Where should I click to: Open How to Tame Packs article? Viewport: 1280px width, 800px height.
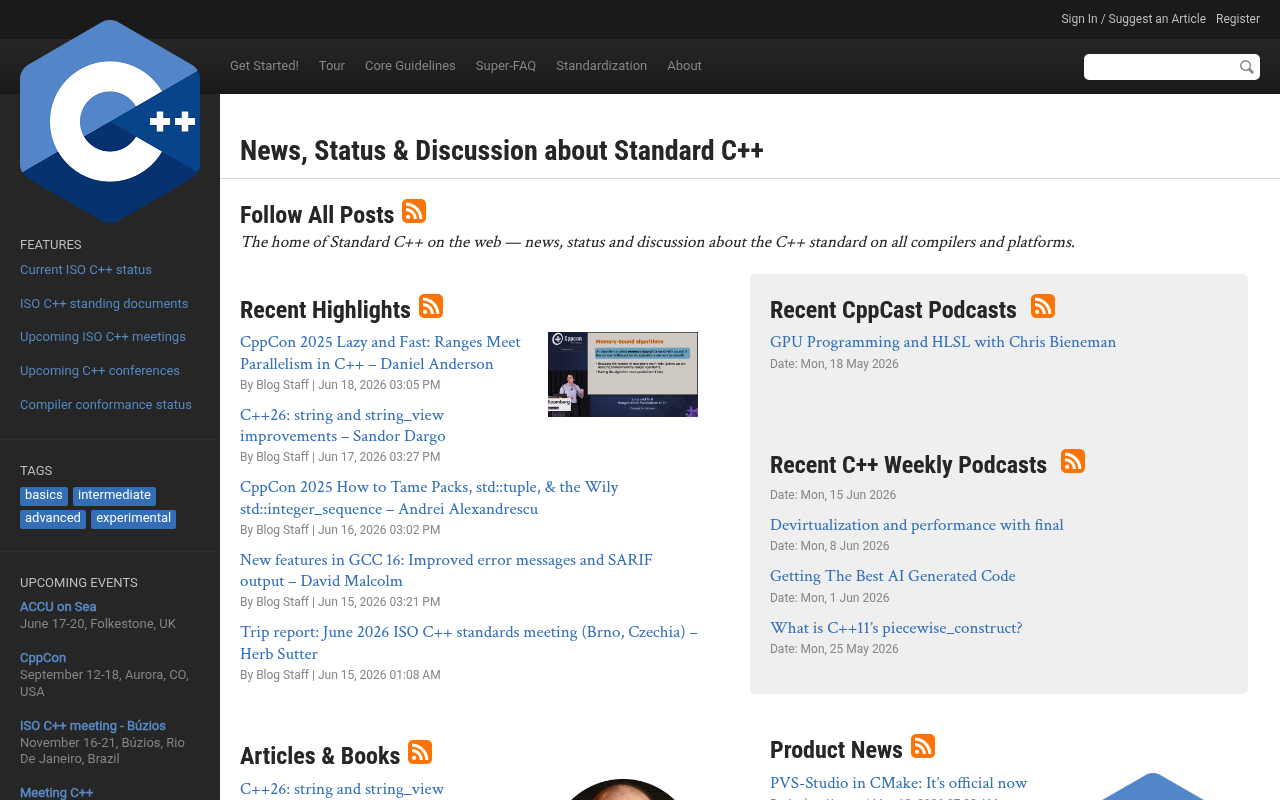(429, 498)
